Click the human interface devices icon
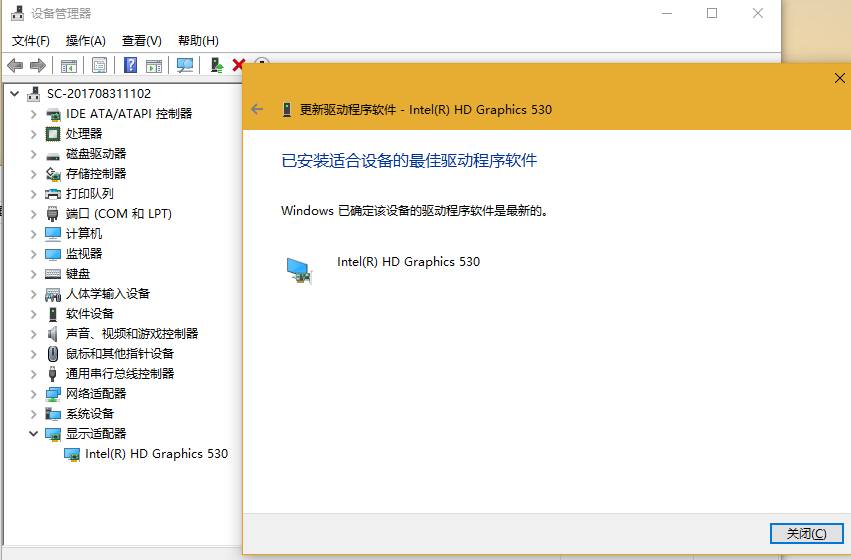The height and width of the screenshot is (560, 851). point(53,294)
